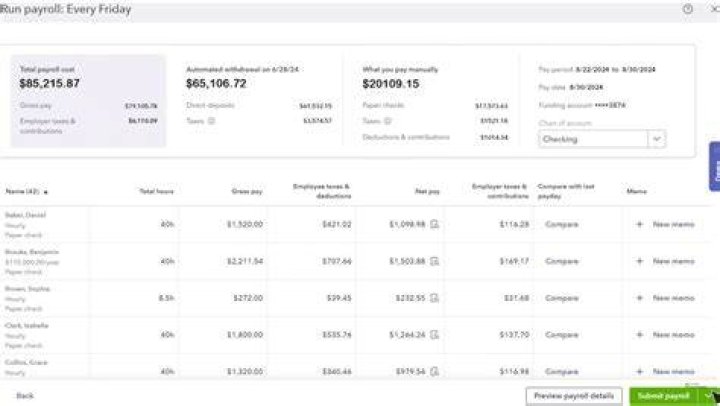Image resolution: width=720 pixels, height=406 pixels.
Task: Select employee name Clark, Isabella
Action: point(27,325)
